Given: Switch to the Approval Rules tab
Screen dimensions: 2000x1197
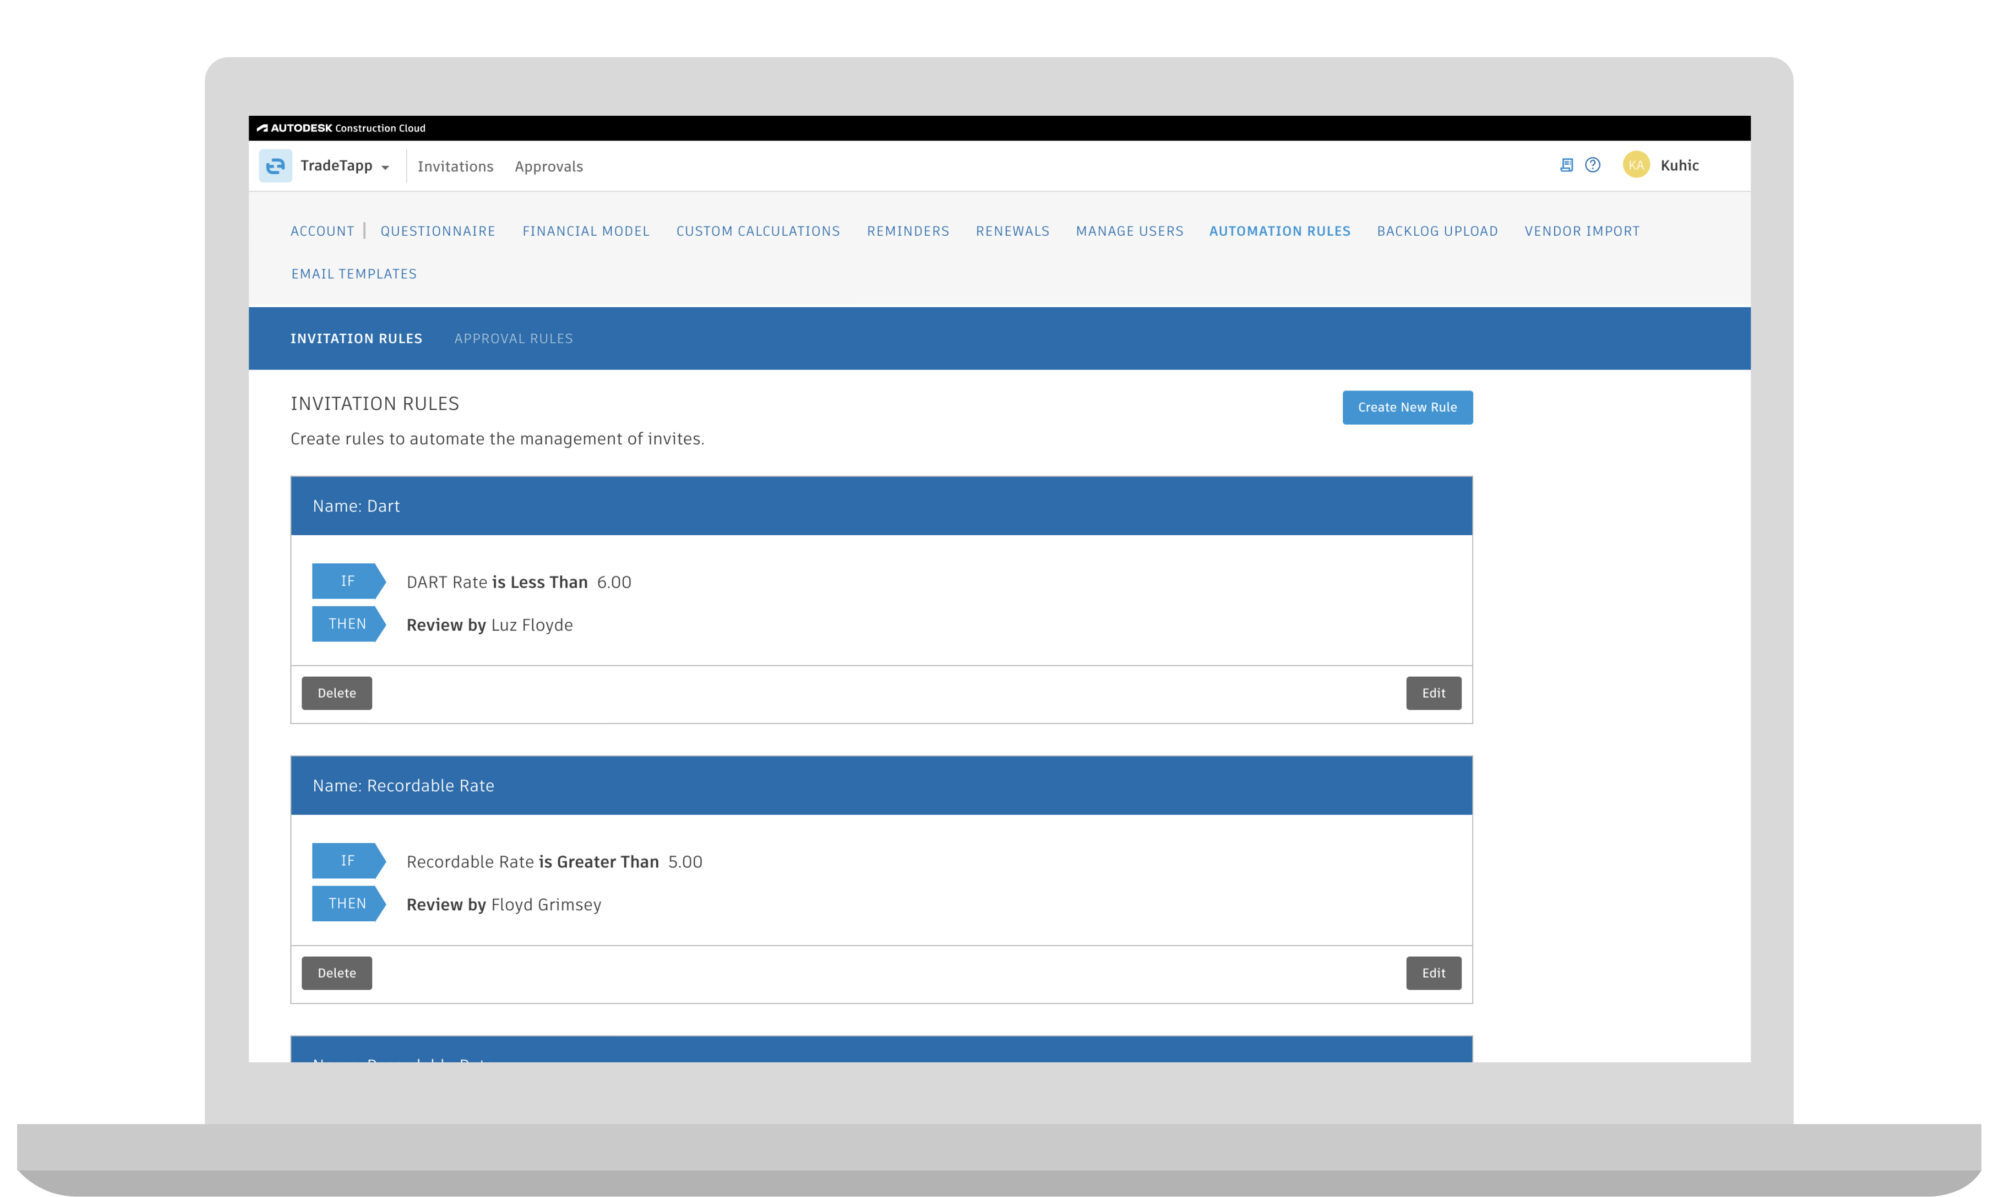Looking at the screenshot, I should coord(513,338).
